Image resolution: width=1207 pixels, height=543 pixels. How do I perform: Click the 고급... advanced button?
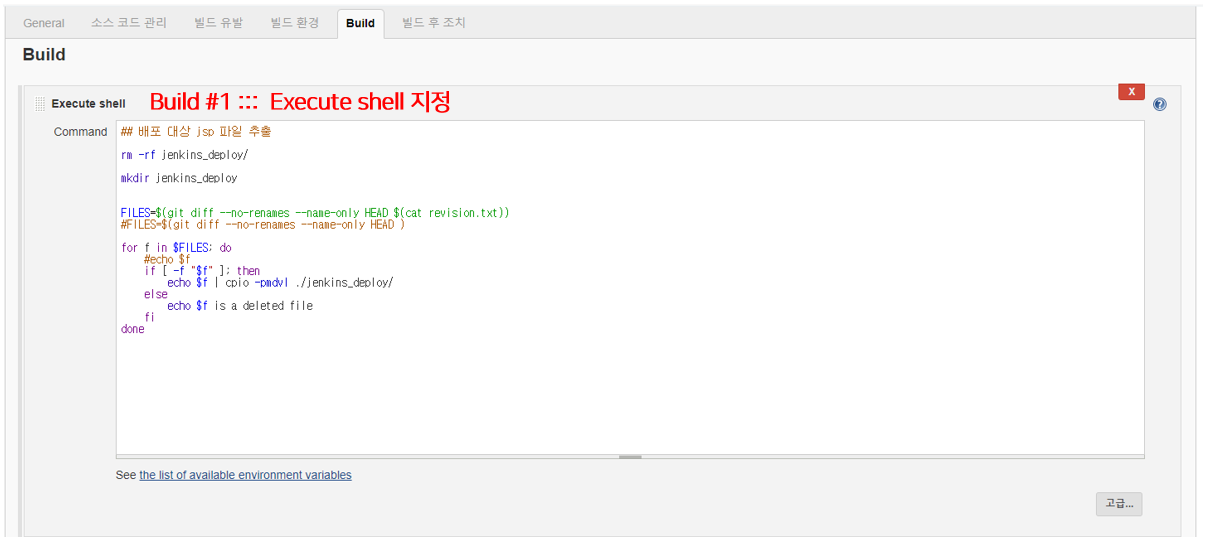point(1119,503)
